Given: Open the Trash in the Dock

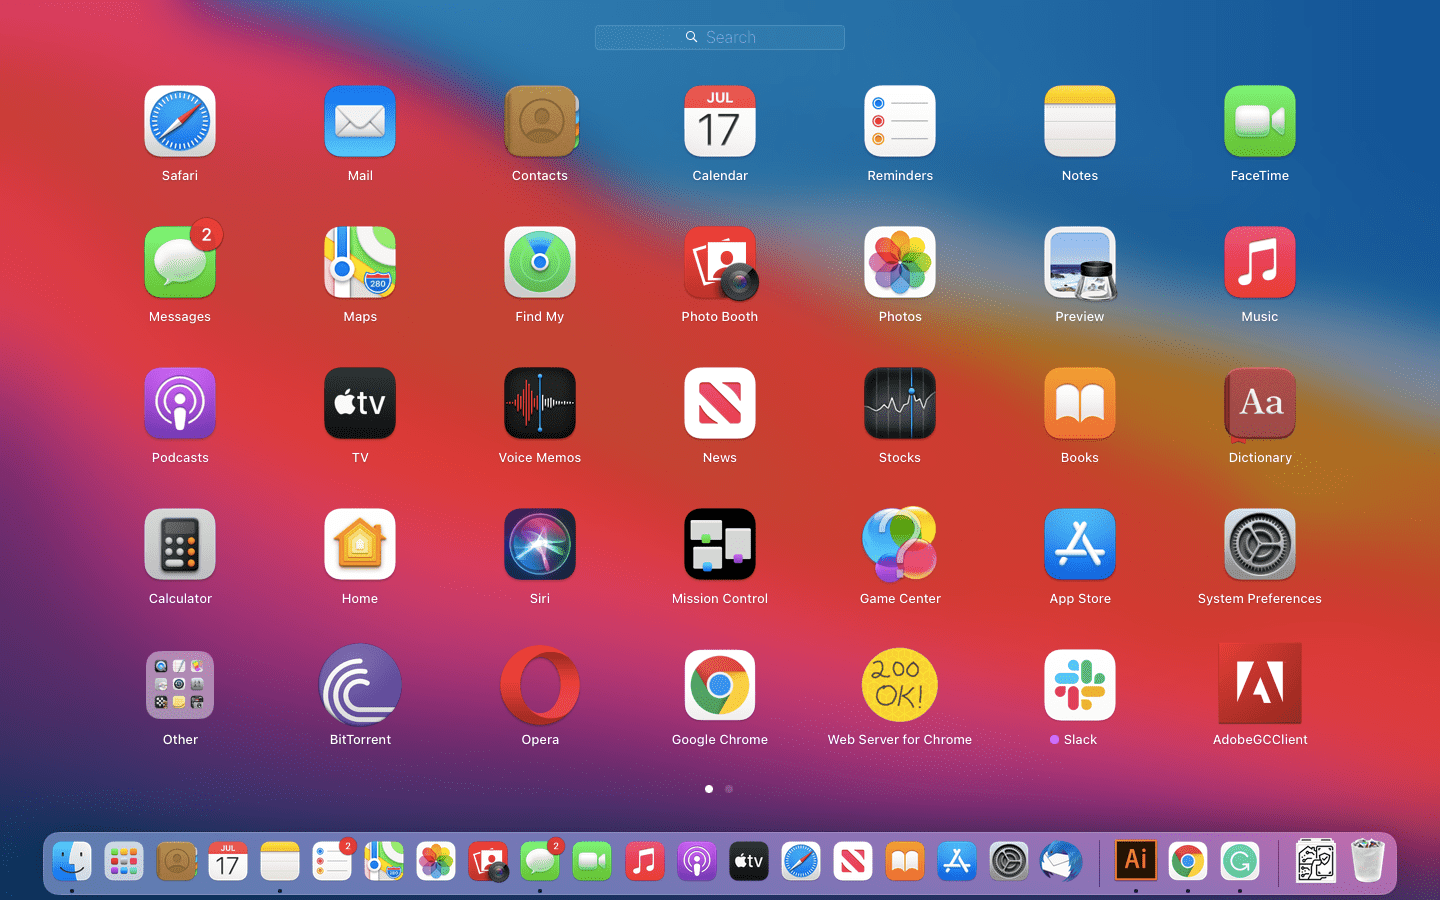Looking at the screenshot, I should [x=1368, y=860].
